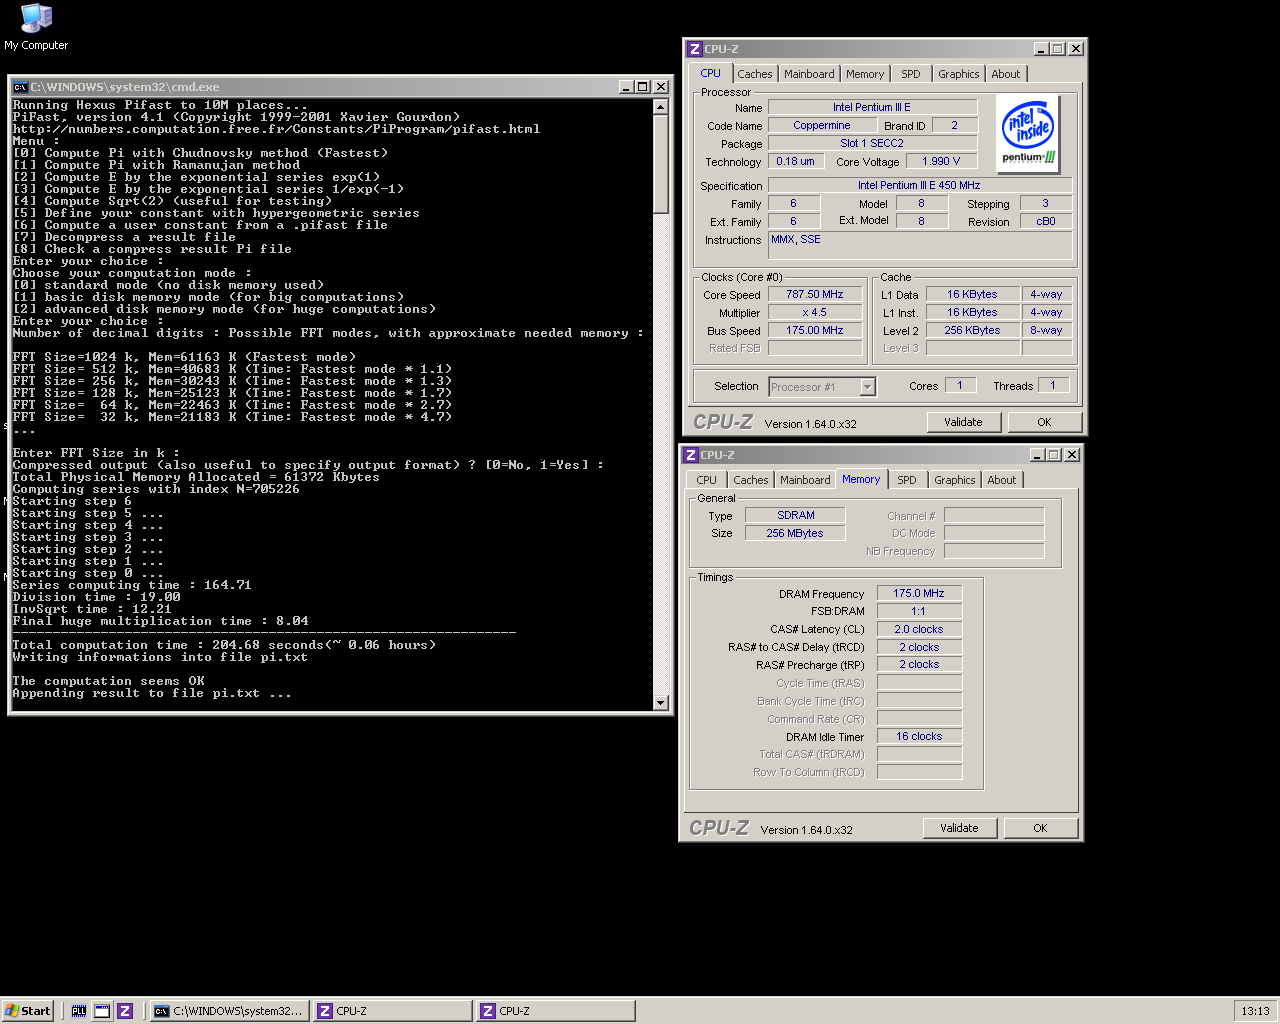1280x1024 pixels.
Task: Click the Intel Inside Pentium III logo
Action: pos(1028,133)
